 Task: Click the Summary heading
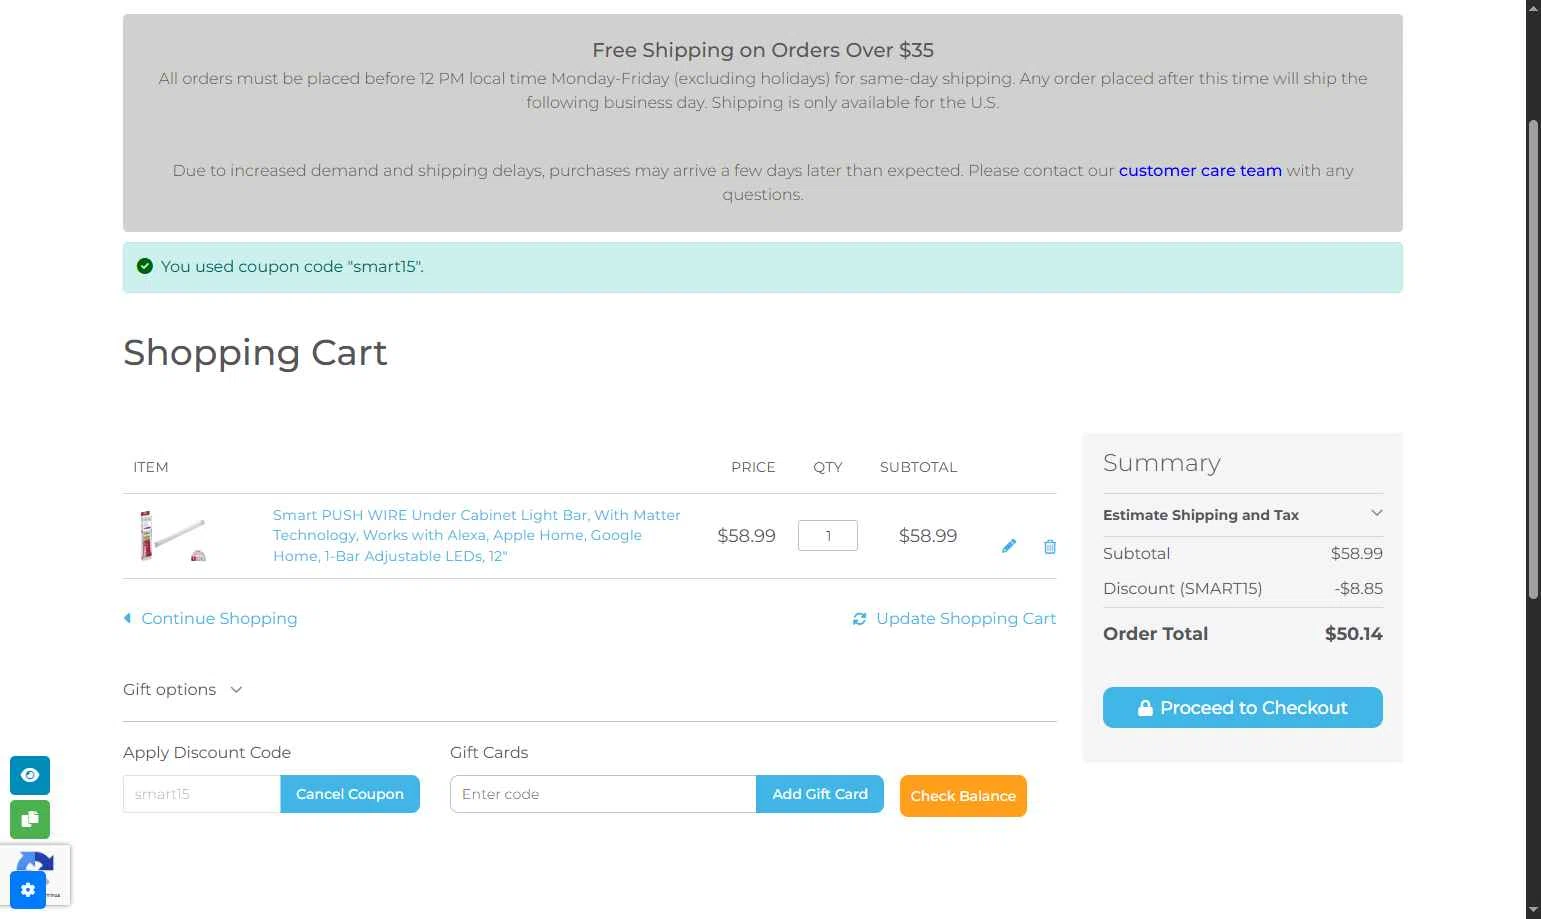pyautogui.click(x=1162, y=463)
